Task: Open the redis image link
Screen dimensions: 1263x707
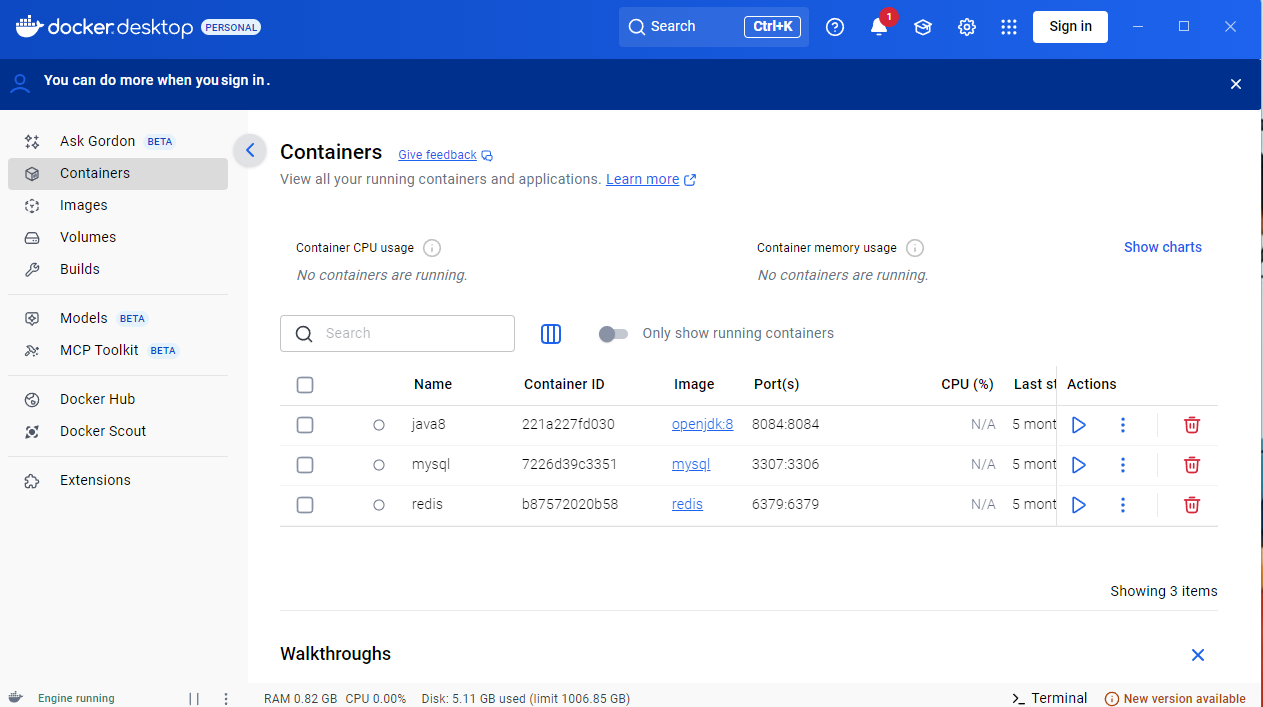Action: point(687,505)
